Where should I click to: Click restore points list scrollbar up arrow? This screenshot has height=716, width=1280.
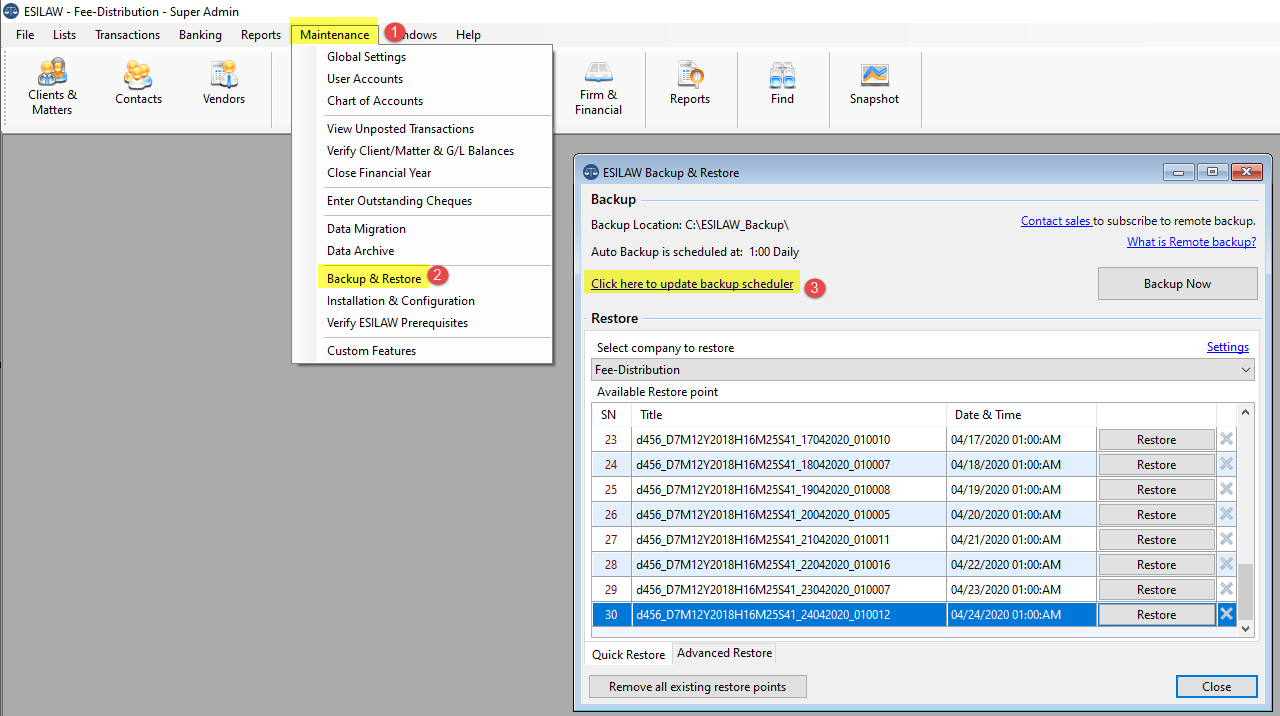click(1245, 411)
